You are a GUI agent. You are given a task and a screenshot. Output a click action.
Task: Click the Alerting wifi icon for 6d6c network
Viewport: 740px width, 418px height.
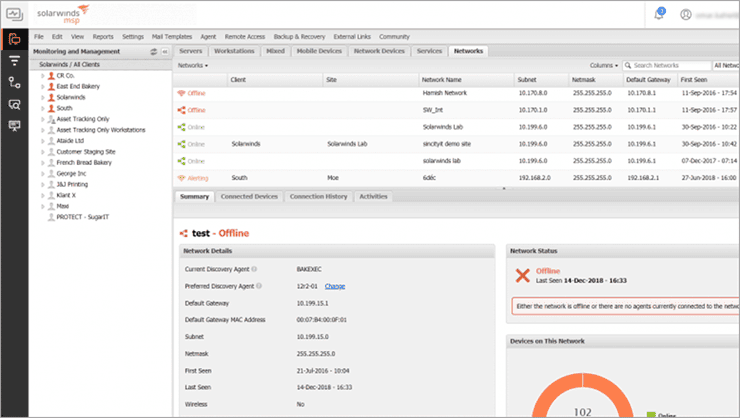181,178
